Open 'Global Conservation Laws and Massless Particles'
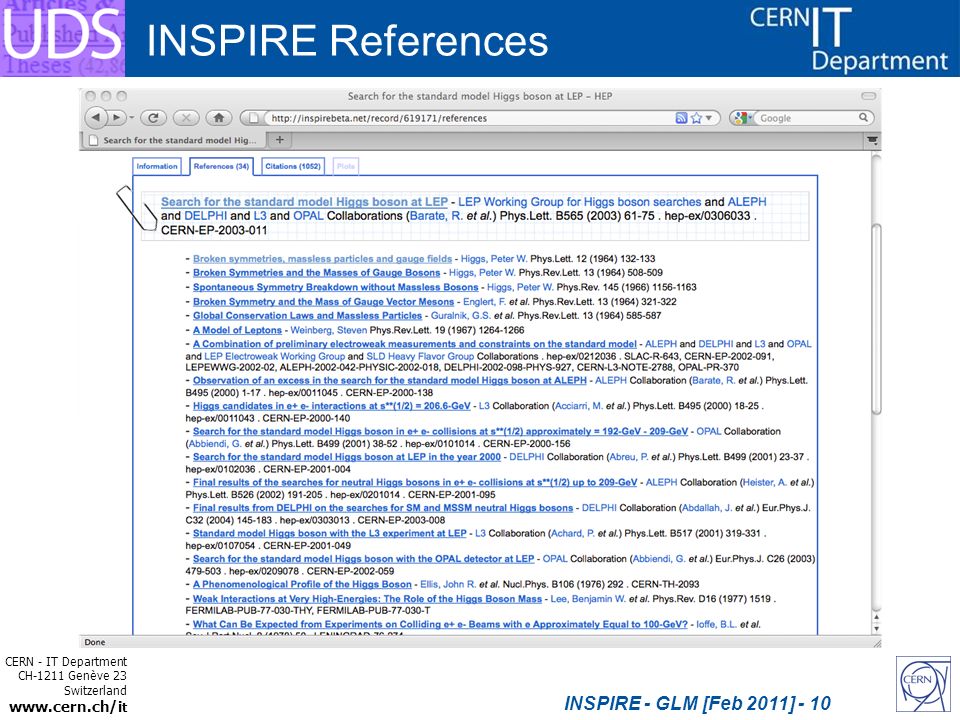Screen dimensions: 960x720 pyautogui.click(x=307, y=315)
